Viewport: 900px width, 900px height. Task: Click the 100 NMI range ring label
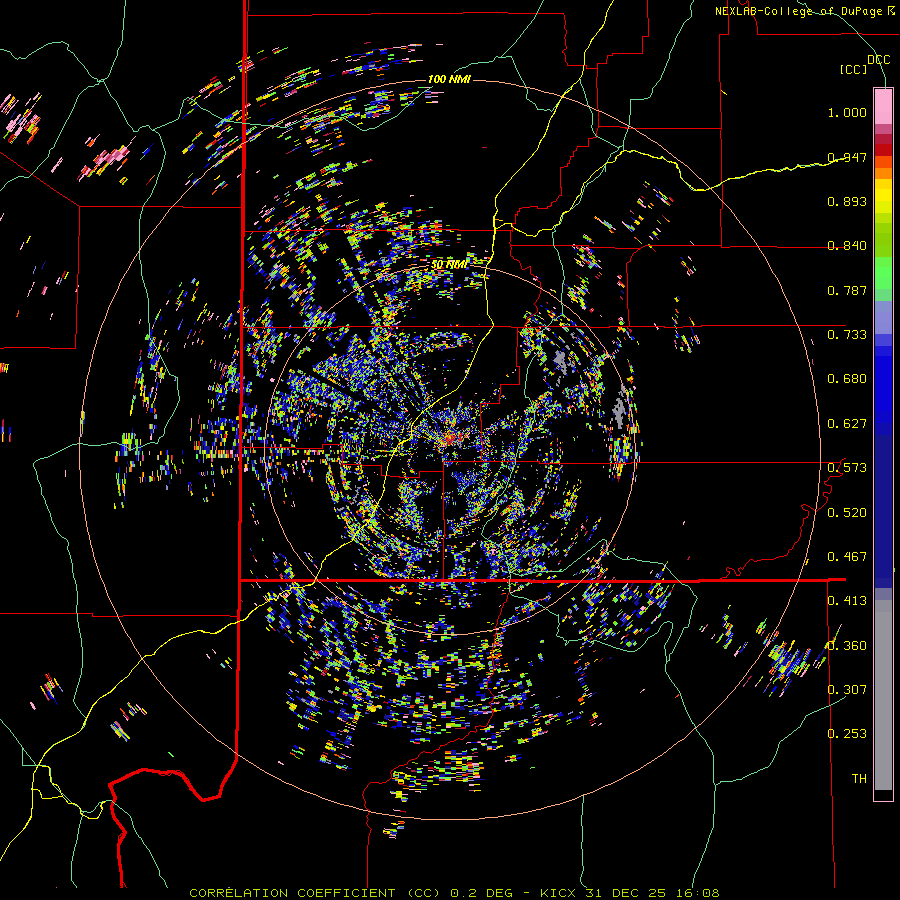click(449, 79)
